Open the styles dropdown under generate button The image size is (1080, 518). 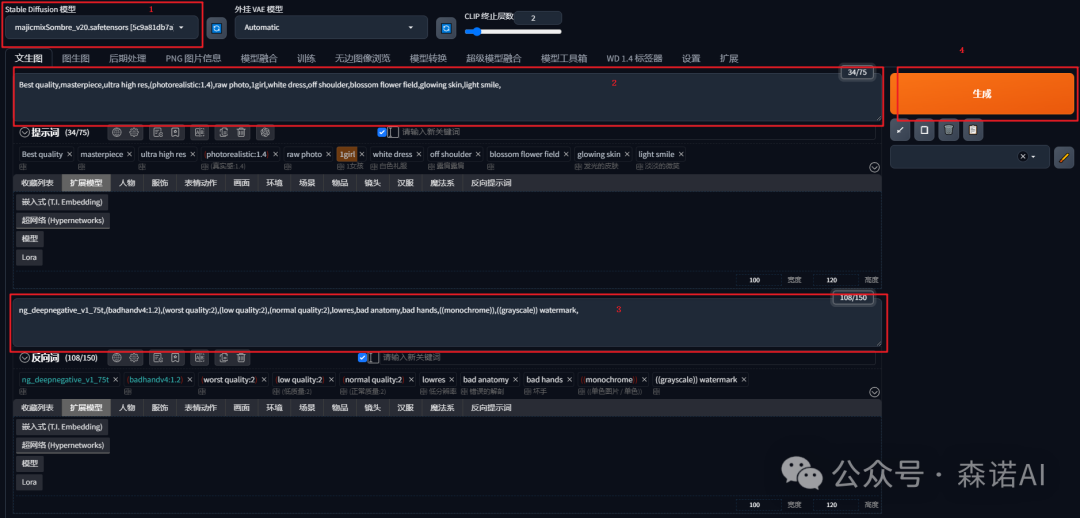970,157
